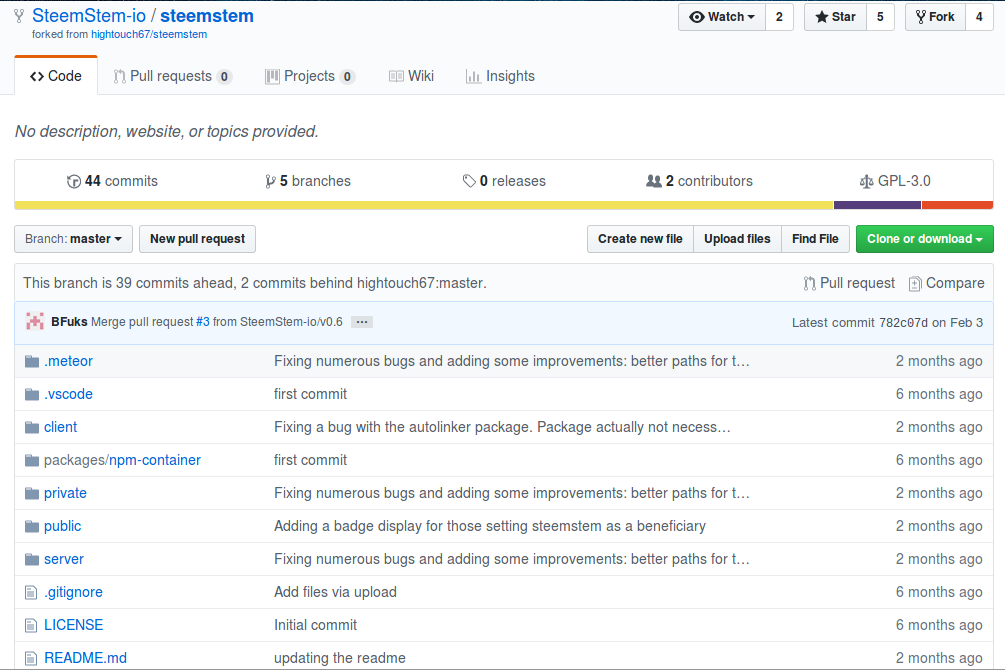Open the latest commit 782c07d
The width and height of the screenshot is (1005, 670).
903,322
